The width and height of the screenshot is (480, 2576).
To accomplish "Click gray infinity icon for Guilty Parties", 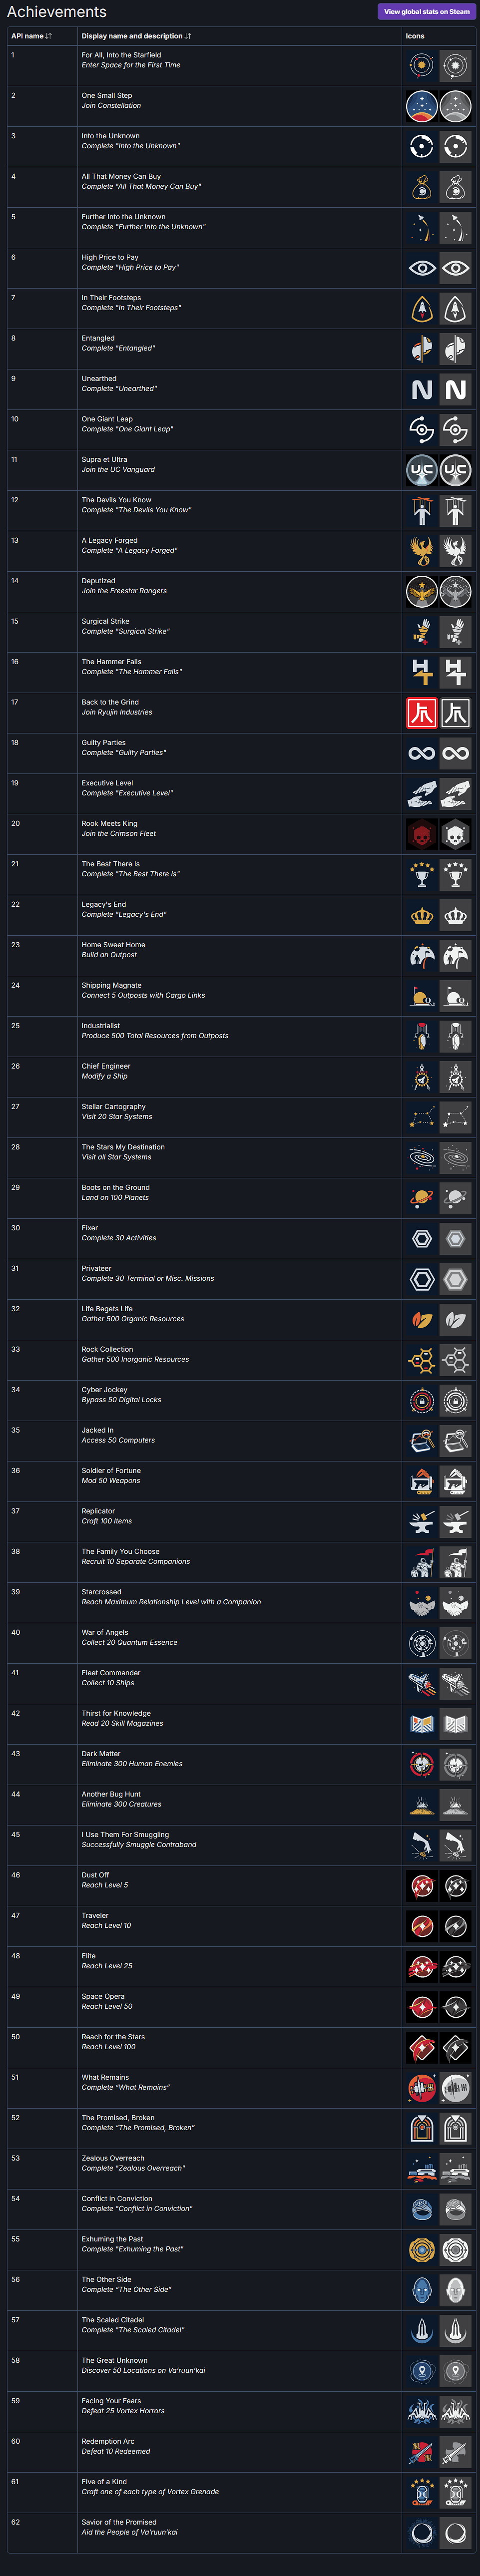I will click(456, 753).
